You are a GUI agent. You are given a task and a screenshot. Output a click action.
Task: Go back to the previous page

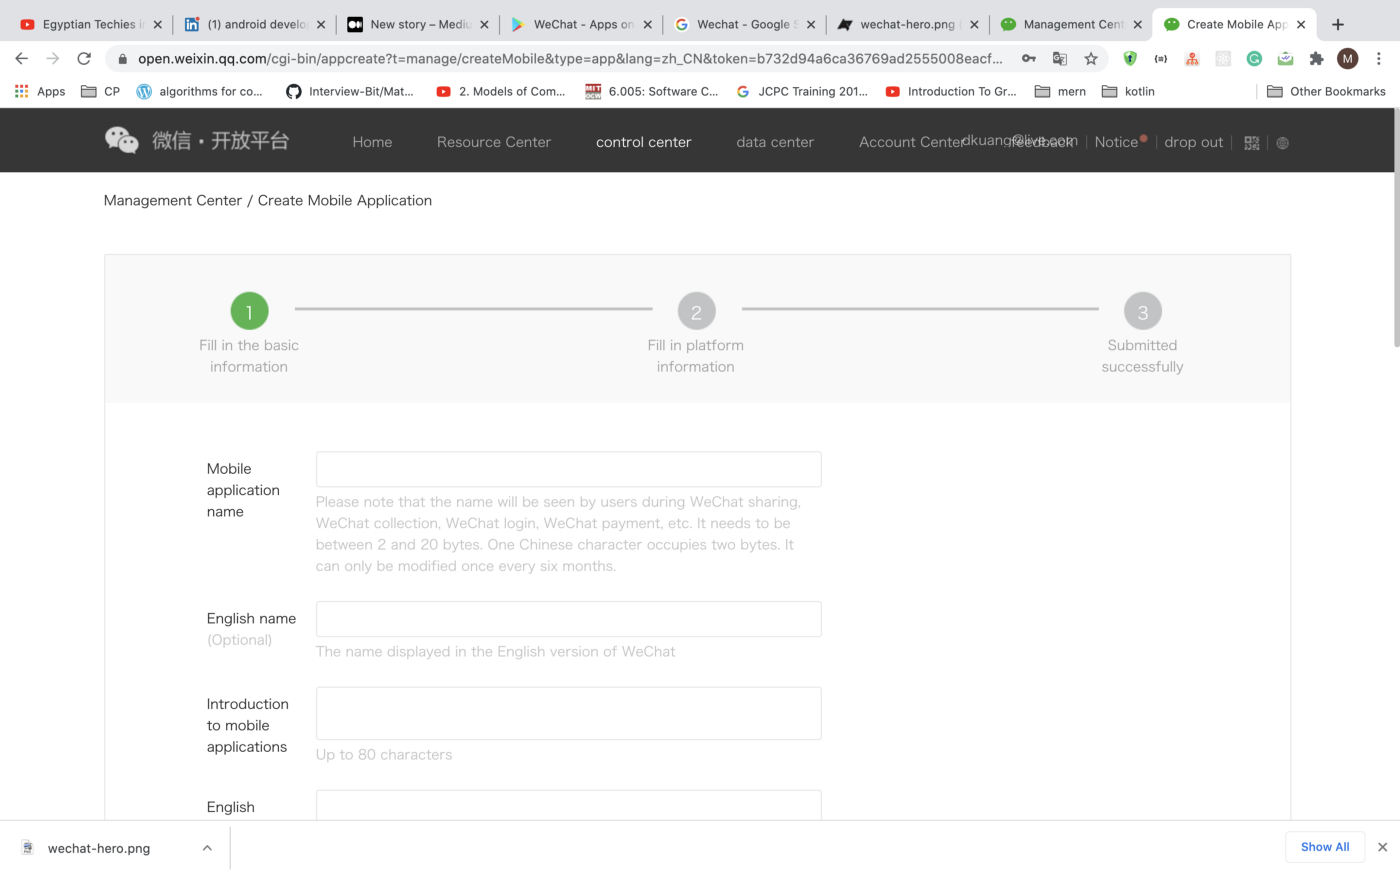click(21, 59)
